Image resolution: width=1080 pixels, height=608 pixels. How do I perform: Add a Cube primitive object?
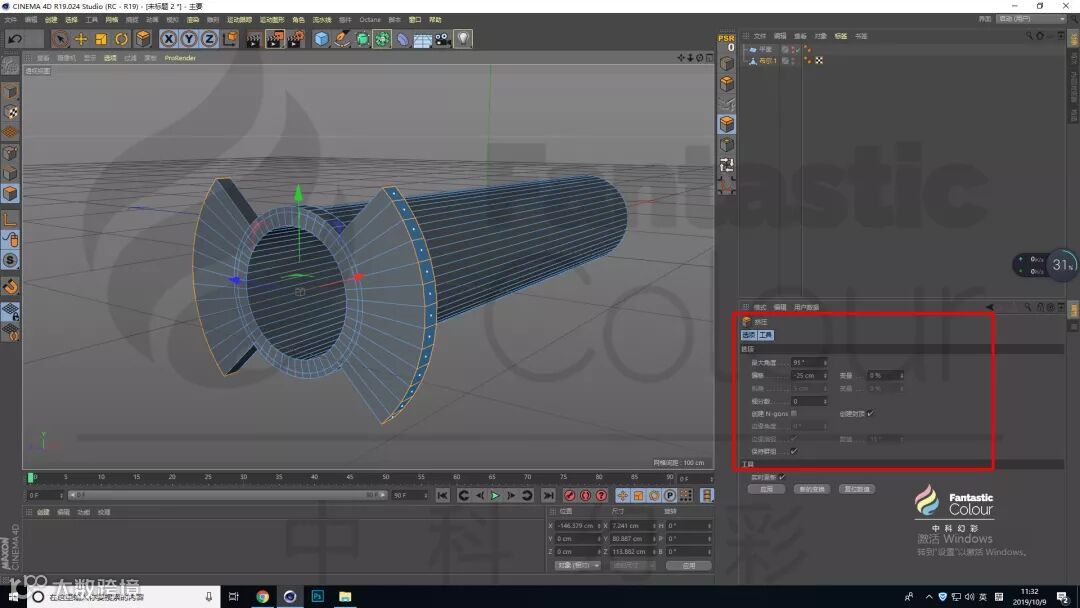[x=321, y=39]
